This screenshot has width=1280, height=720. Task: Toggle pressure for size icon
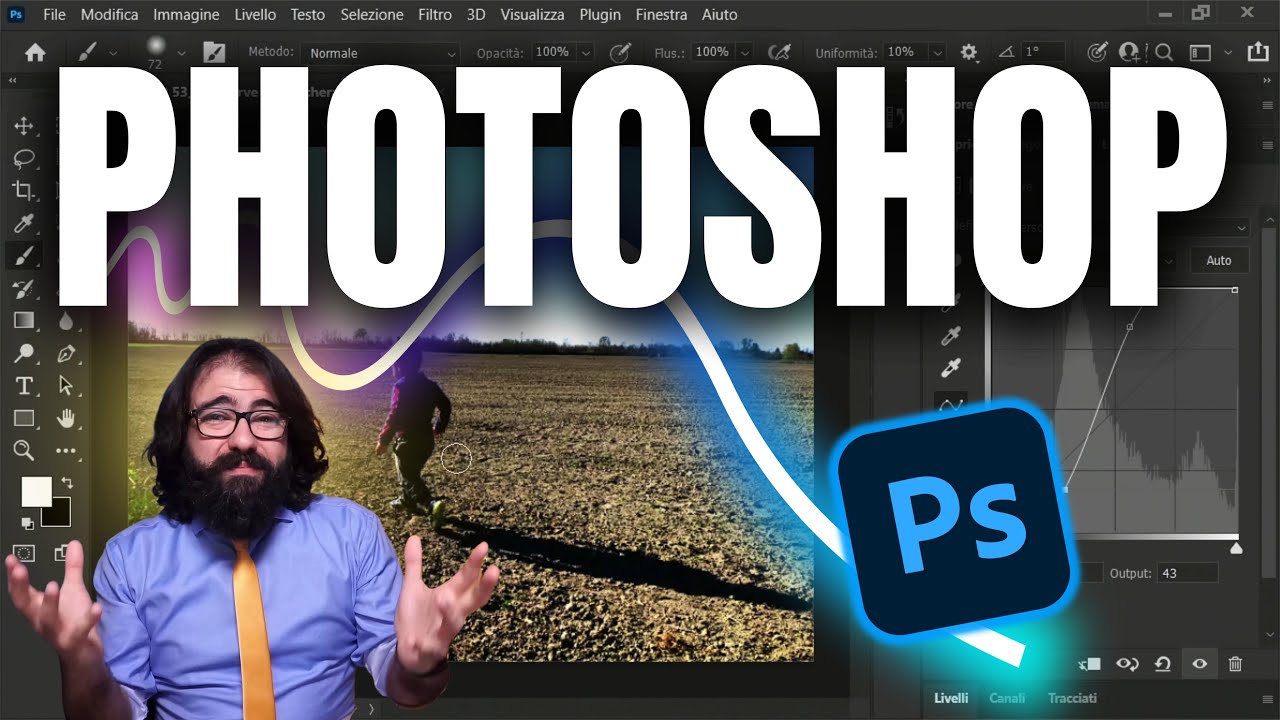[1097, 52]
